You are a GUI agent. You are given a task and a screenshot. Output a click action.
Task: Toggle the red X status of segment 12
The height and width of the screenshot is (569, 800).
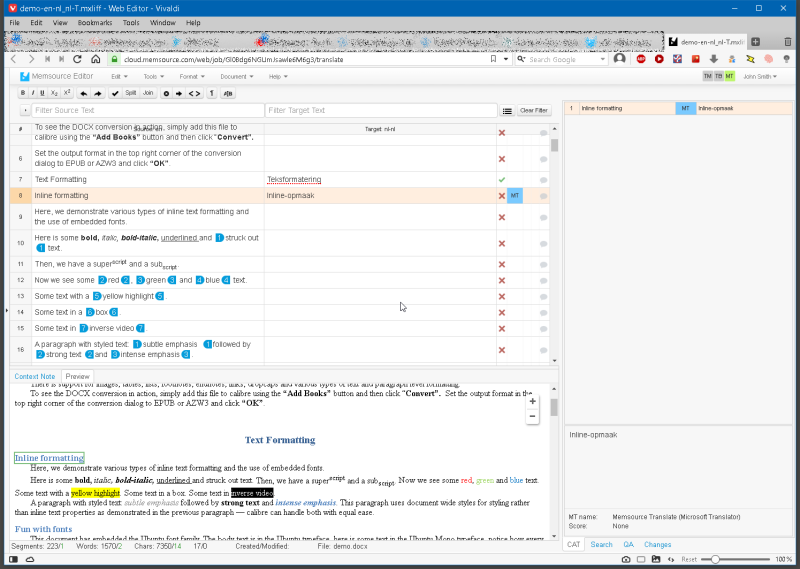tap(502, 281)
